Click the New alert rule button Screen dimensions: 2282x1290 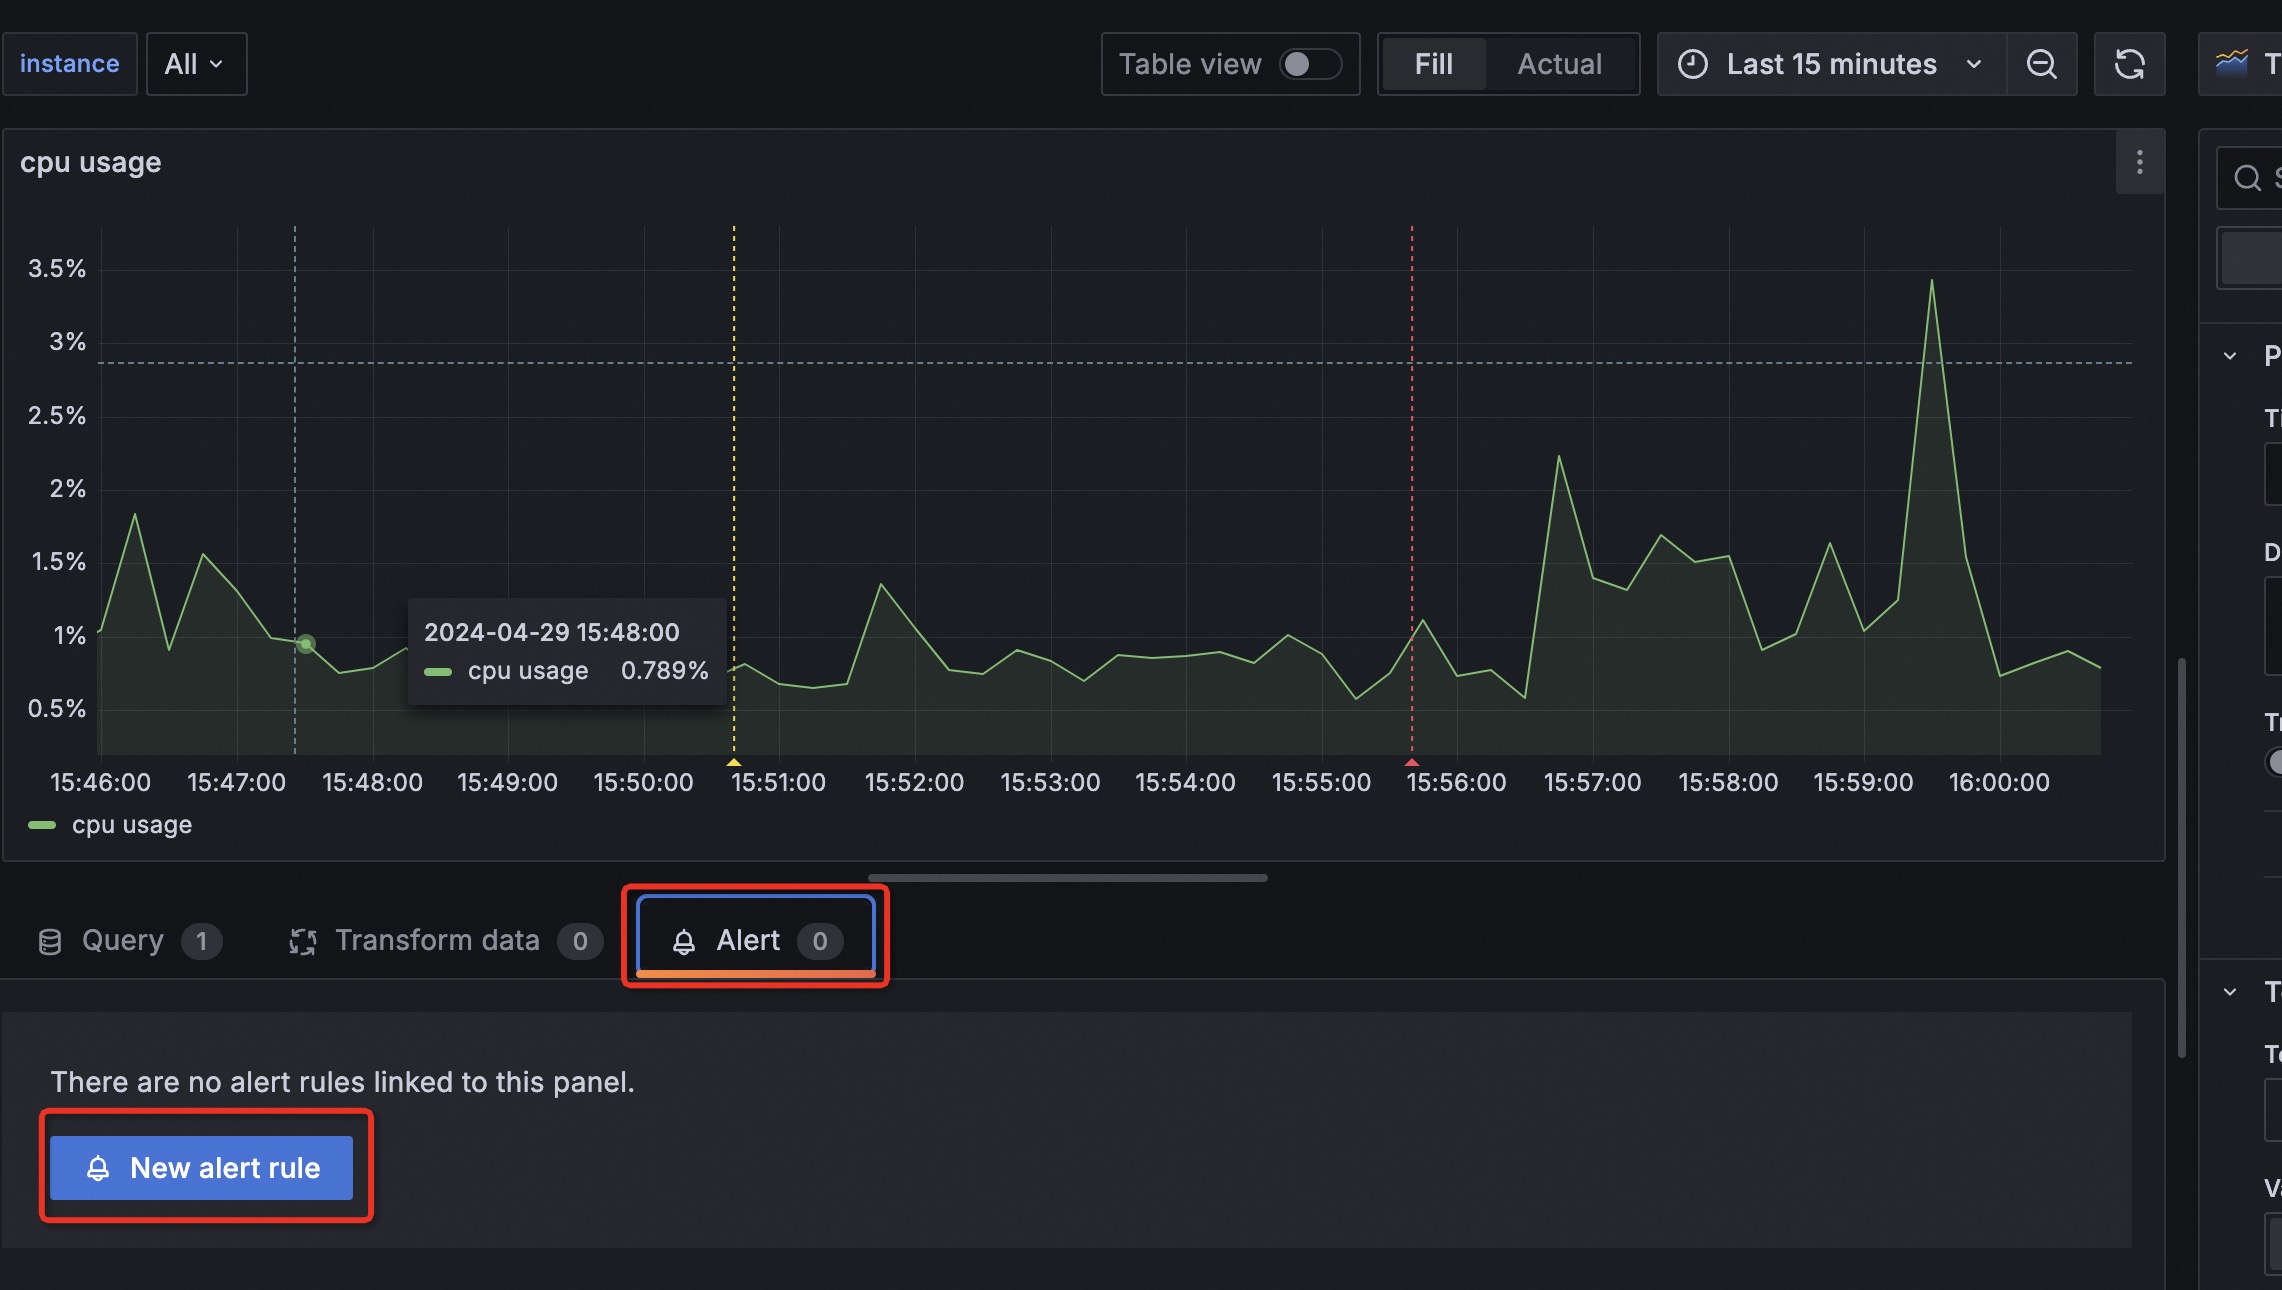[x=204, y=1167]
